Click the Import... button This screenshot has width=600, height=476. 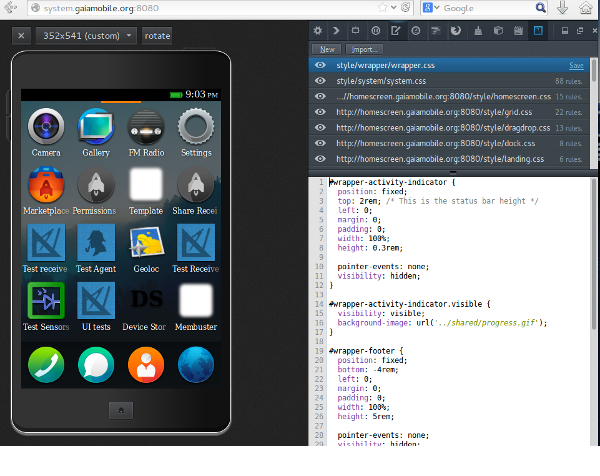pyautogui.click(x=363, y=49)
